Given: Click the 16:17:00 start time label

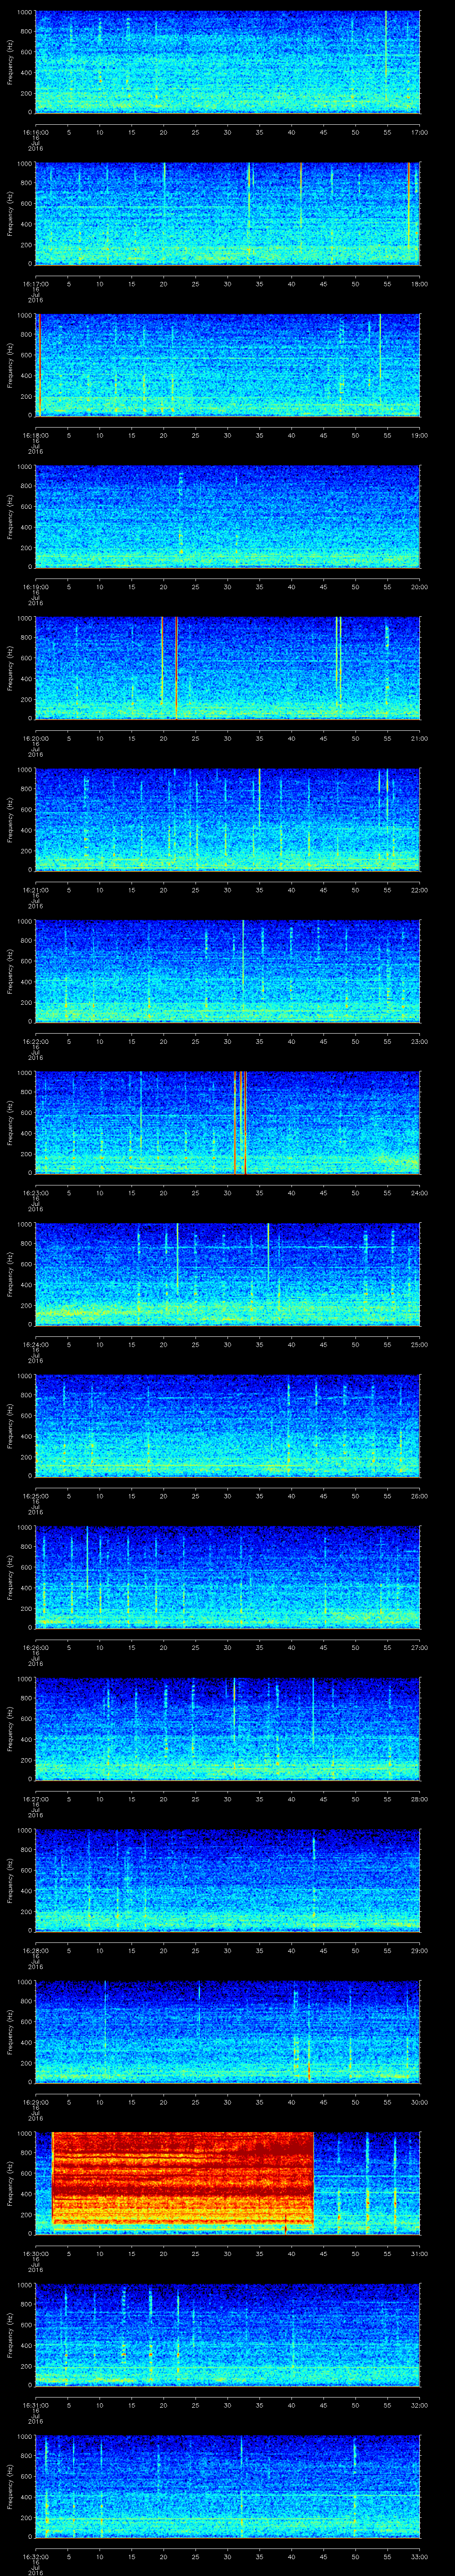Looking at the screenshot, I should [35, 284].
